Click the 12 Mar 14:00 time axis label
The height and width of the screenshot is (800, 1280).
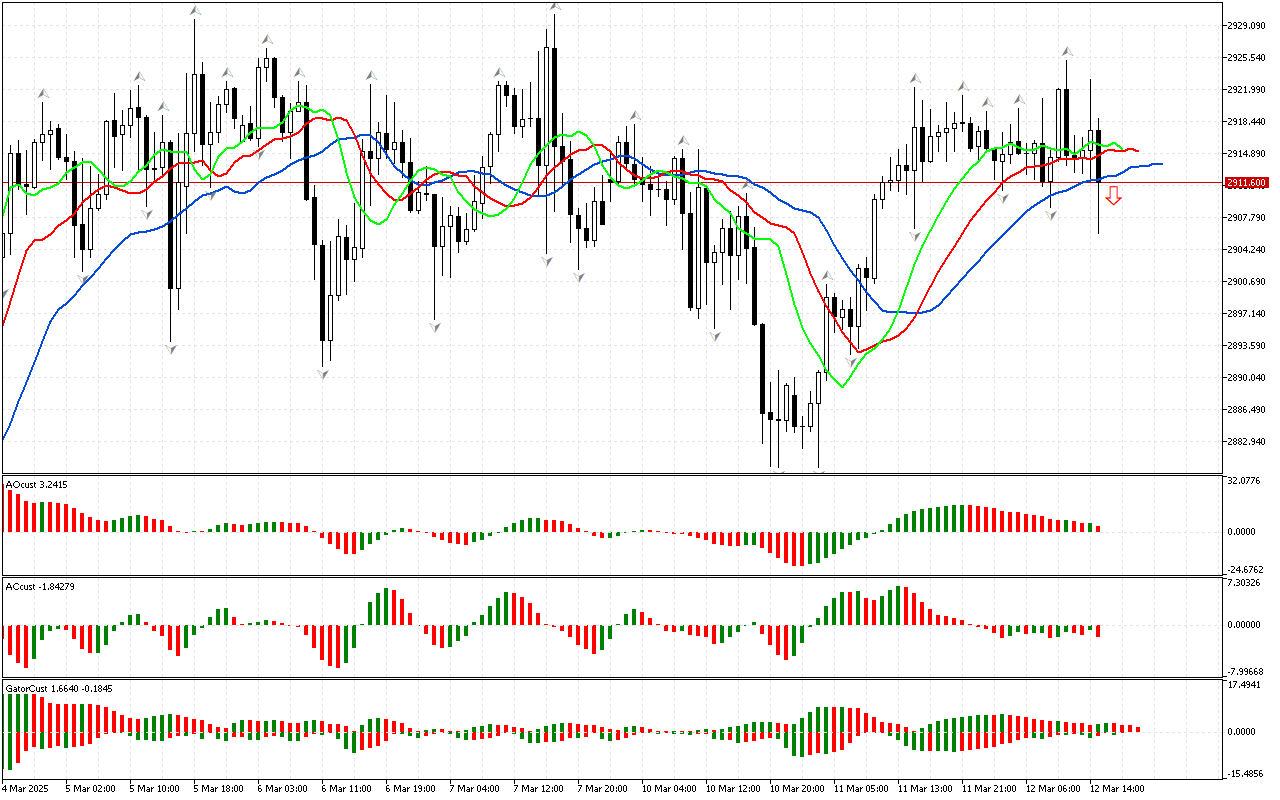coord(1118,789)
